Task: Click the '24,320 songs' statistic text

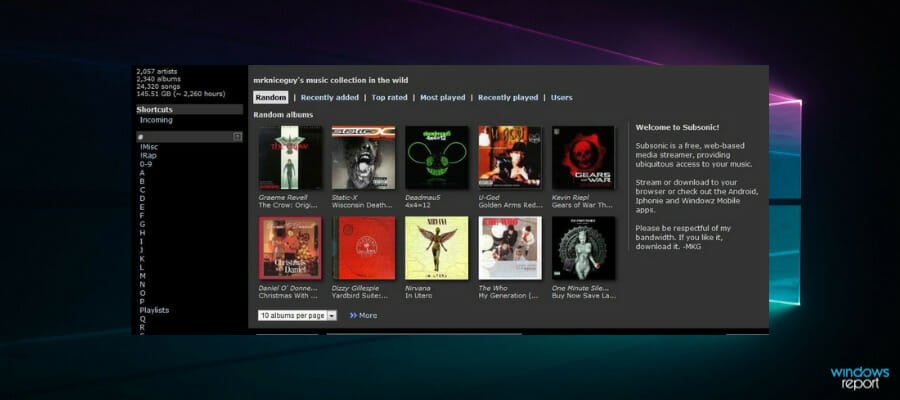Action: [x=158, y=86]
